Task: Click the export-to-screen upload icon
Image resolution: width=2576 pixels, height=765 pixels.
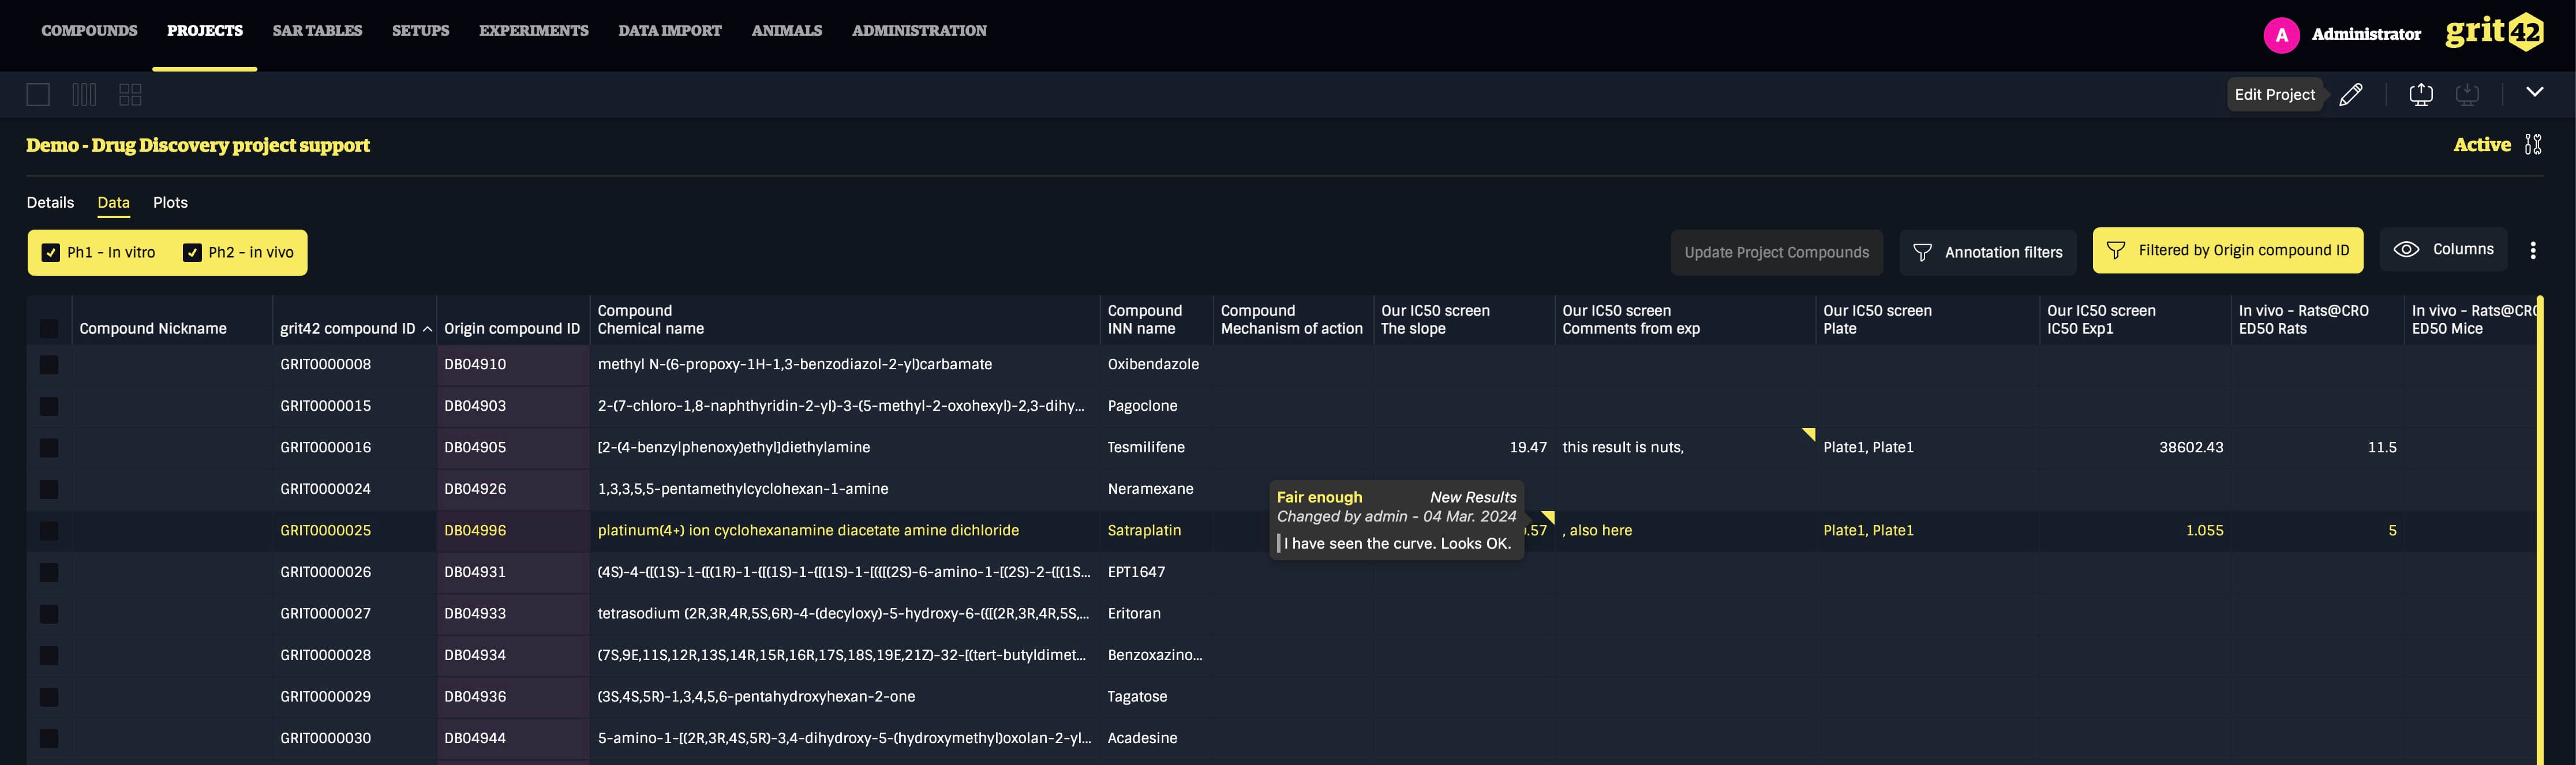Action: 2421,94
